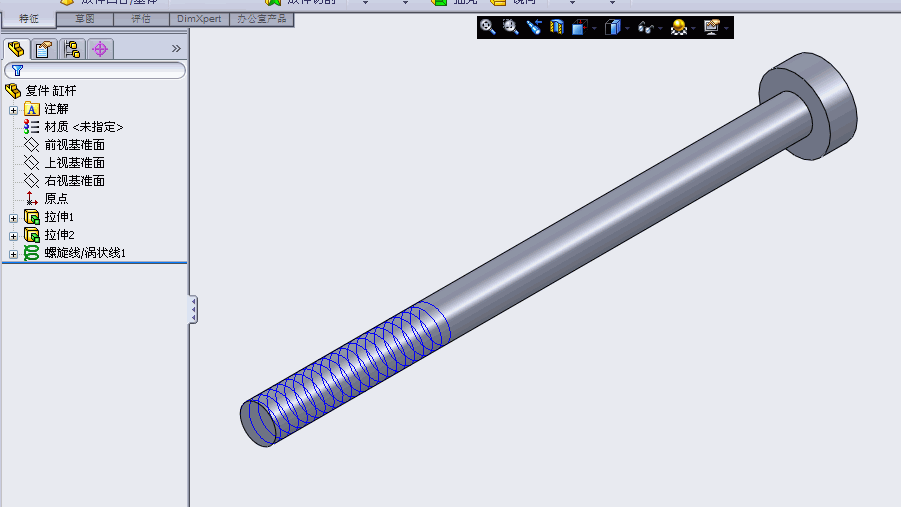901x507 pixels.
Task: Click the plane icon beside 上视基准面
Action: (x=32, y=163)
